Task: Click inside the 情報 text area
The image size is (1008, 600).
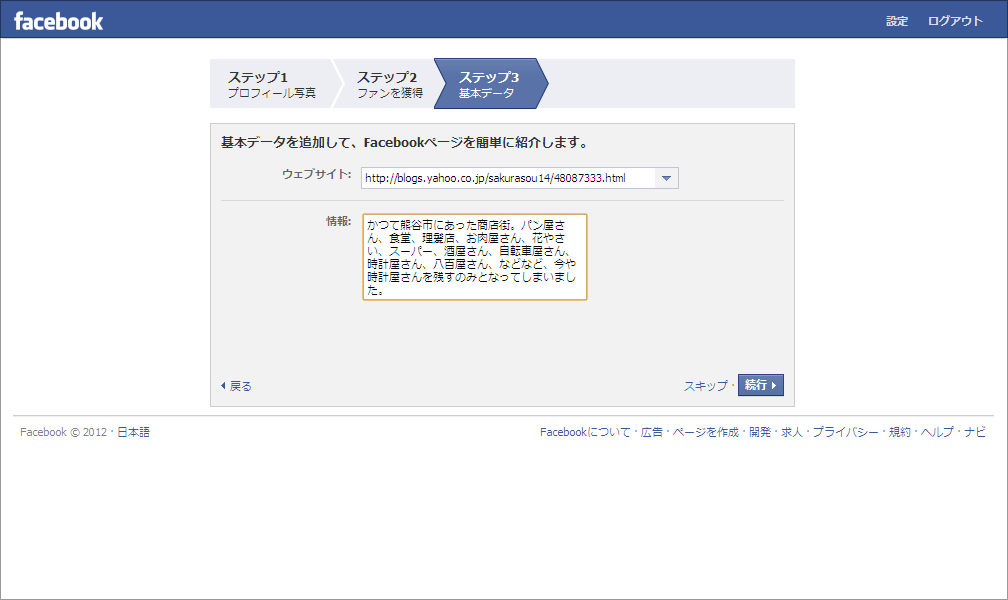Action: pyautogui.click(x=474, y=257)
